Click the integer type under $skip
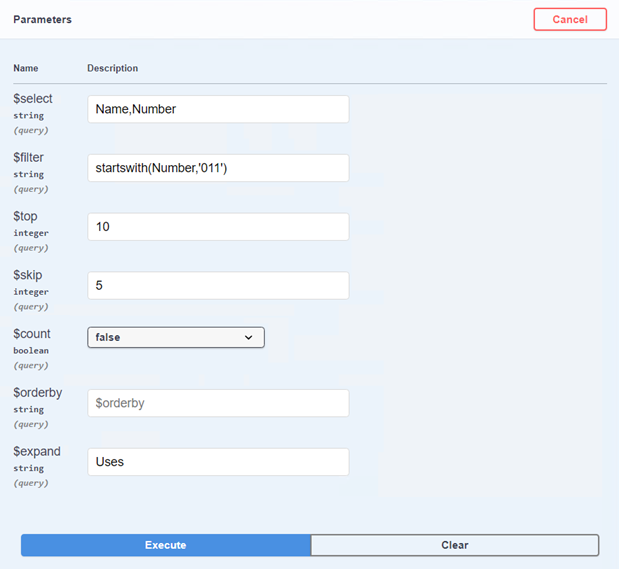This screenshot has width=619, height=569. coord(31,292)
